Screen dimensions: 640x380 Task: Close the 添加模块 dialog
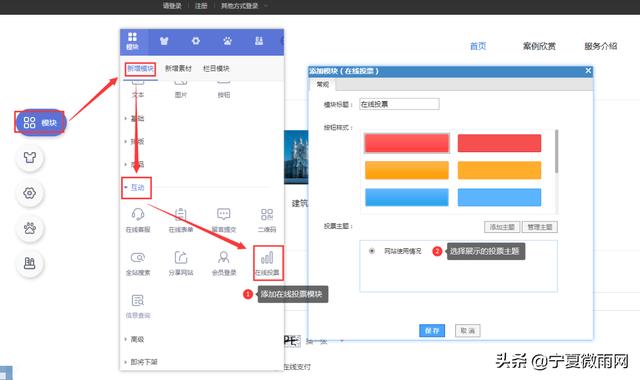(588, 71)
